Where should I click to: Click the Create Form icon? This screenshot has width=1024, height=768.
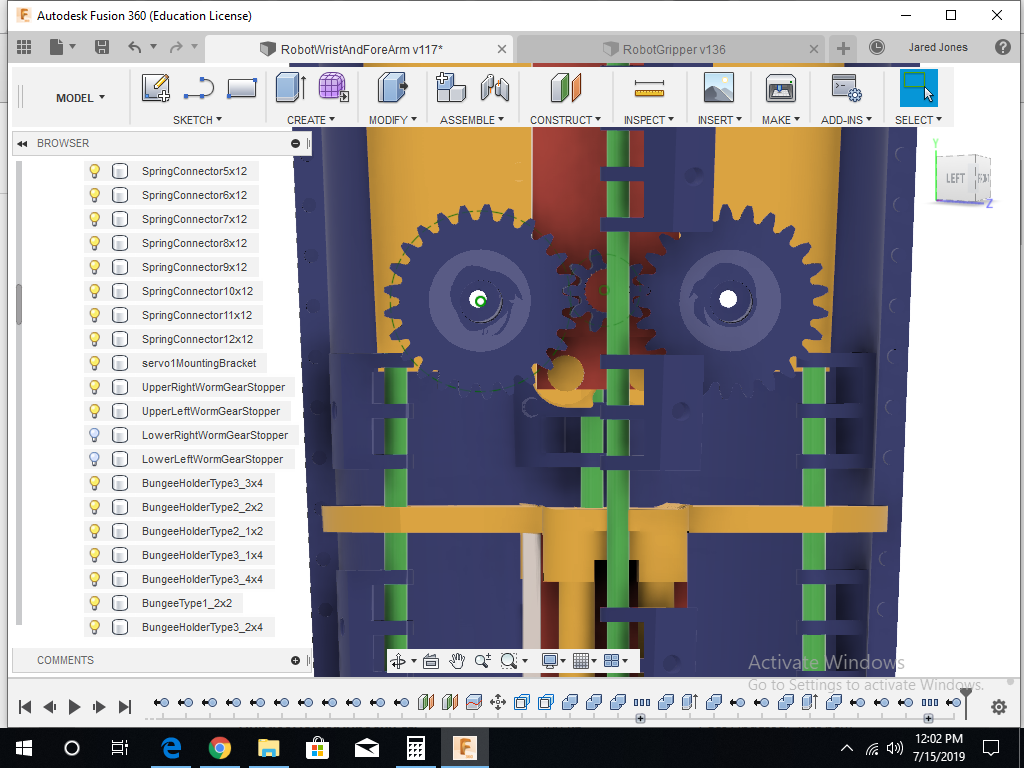coord(333,88)
